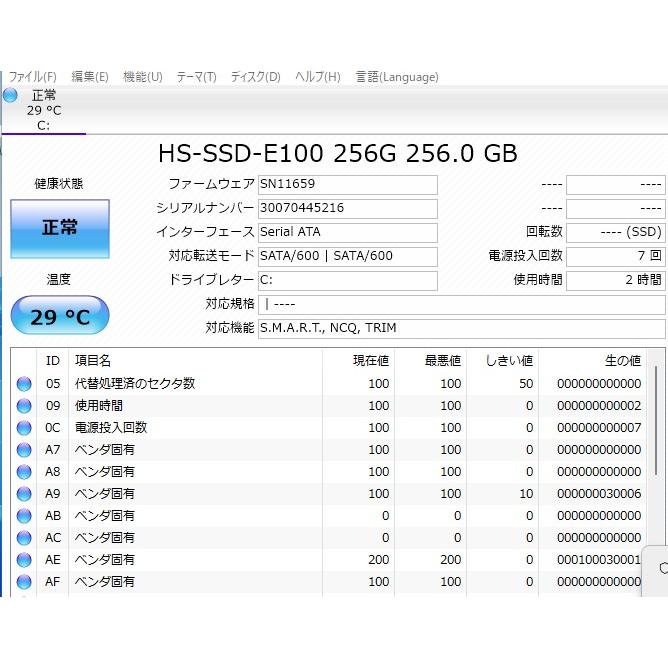Open the 言語(Language) menu
668x668 pixels.
pos(397,77)
